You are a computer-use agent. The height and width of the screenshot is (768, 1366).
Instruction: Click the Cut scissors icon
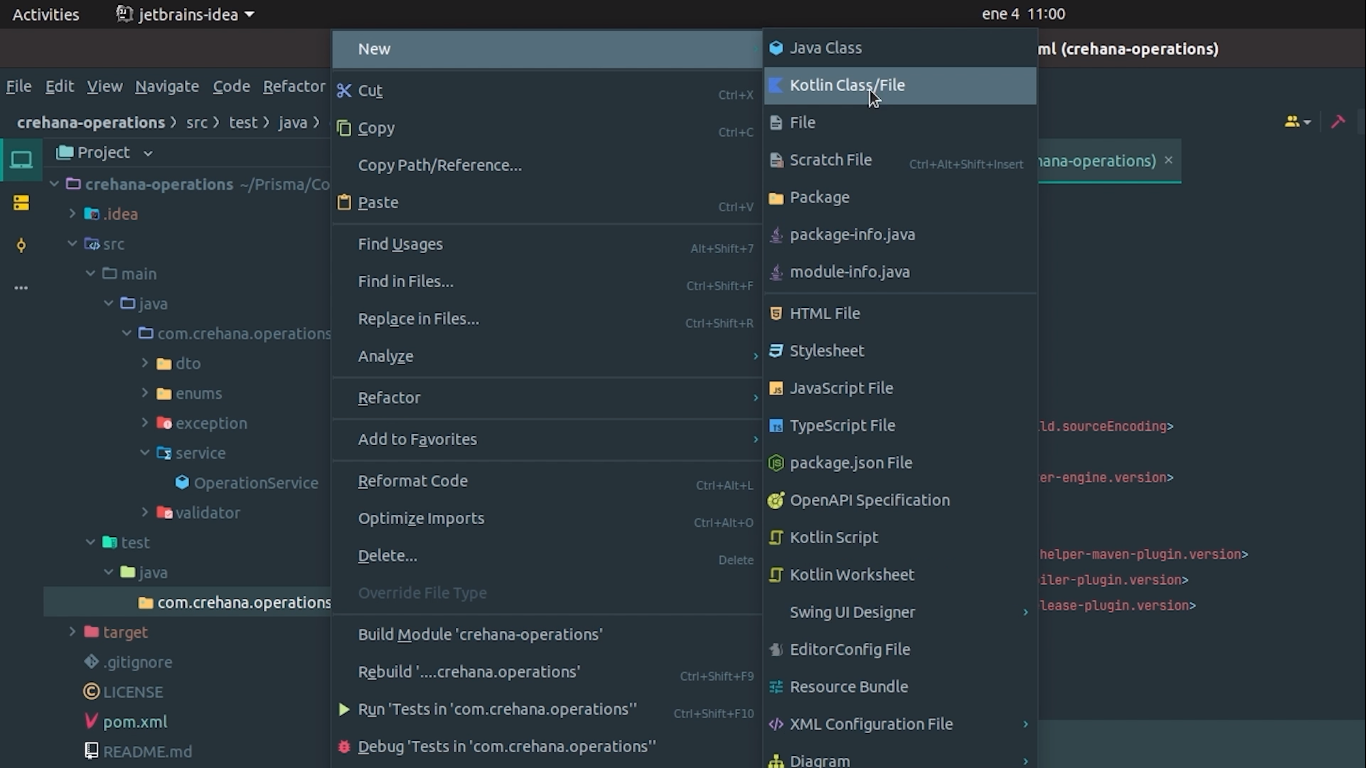tap(344, 91)
